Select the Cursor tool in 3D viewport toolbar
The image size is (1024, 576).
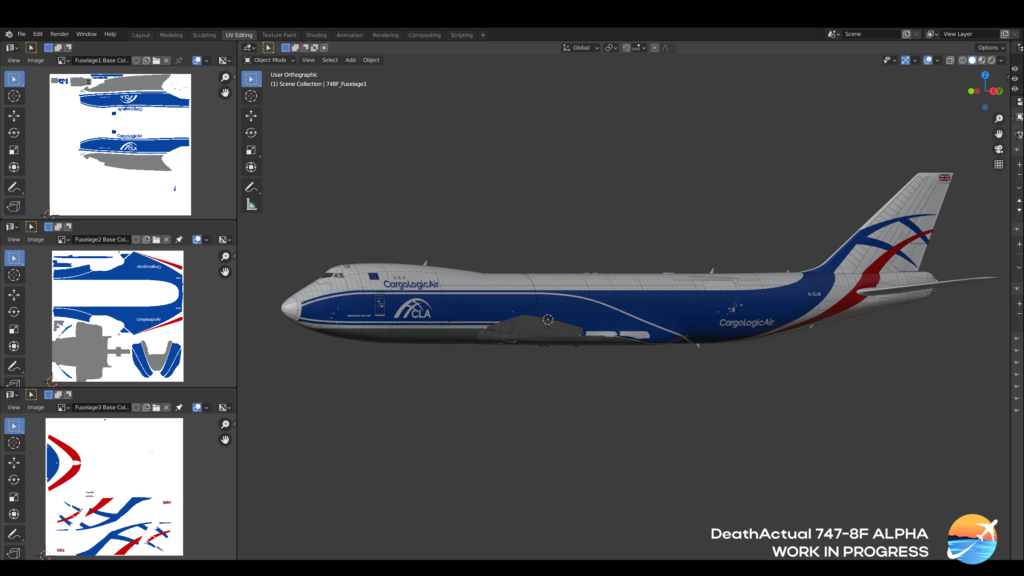(251, 96)
